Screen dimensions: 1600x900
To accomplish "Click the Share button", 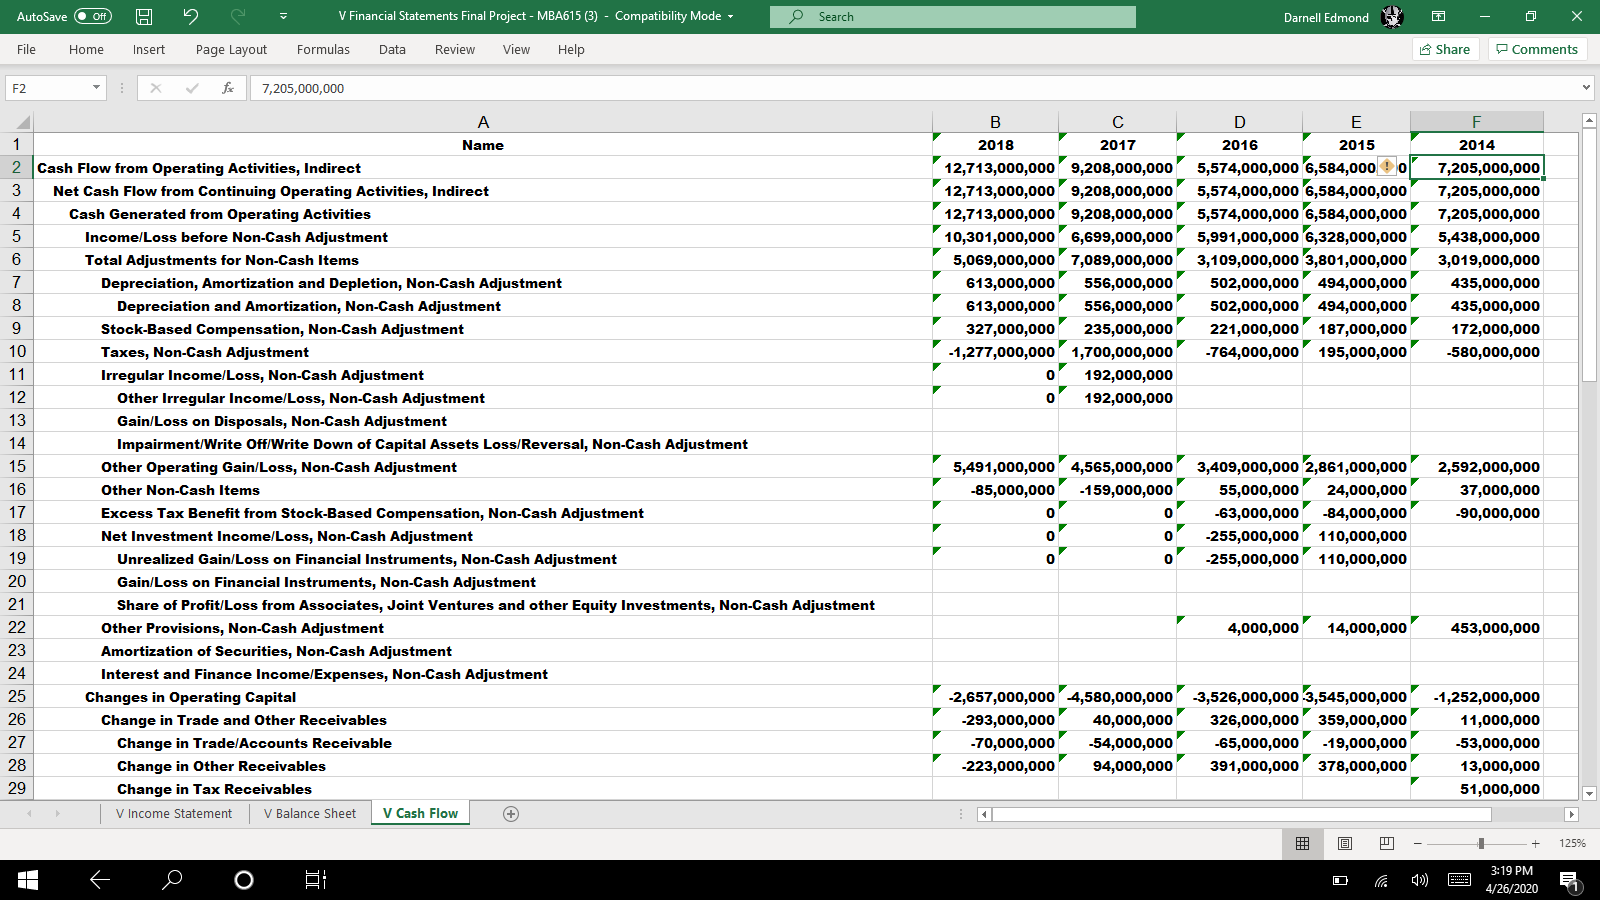I will [x=1445, y=49].
